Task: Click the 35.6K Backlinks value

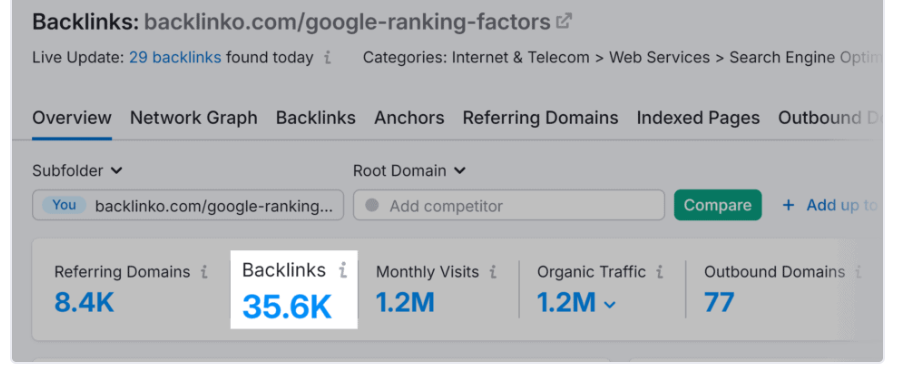Action: (287, 307)
